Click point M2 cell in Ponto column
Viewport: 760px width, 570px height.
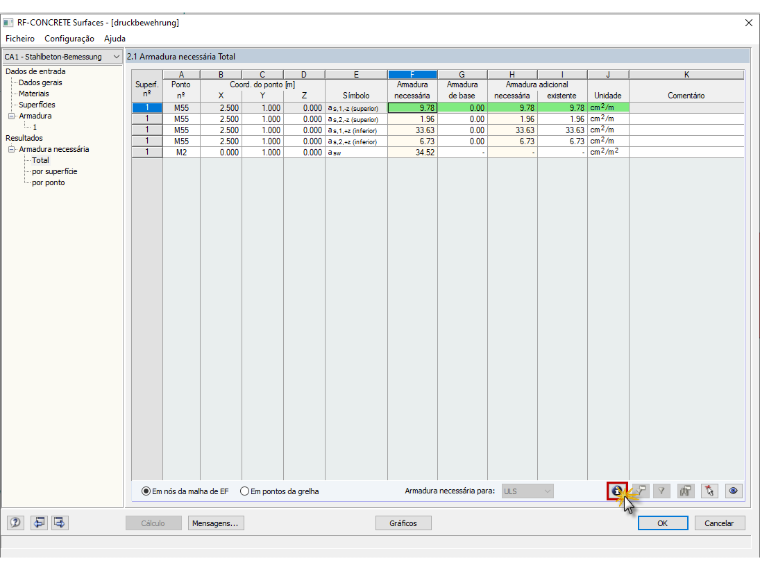click(181, 153)
